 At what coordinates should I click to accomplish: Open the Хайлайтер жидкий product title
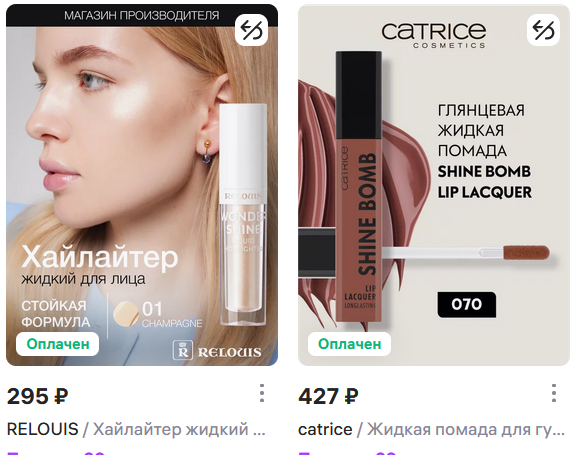coord(179,429)
